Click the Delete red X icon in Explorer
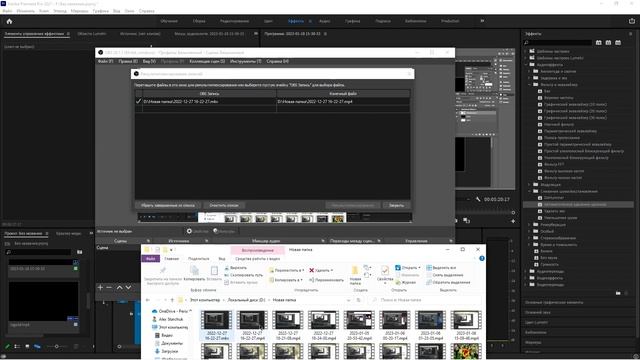This screenshot has width=640, height=360. (x=311, y=270)
